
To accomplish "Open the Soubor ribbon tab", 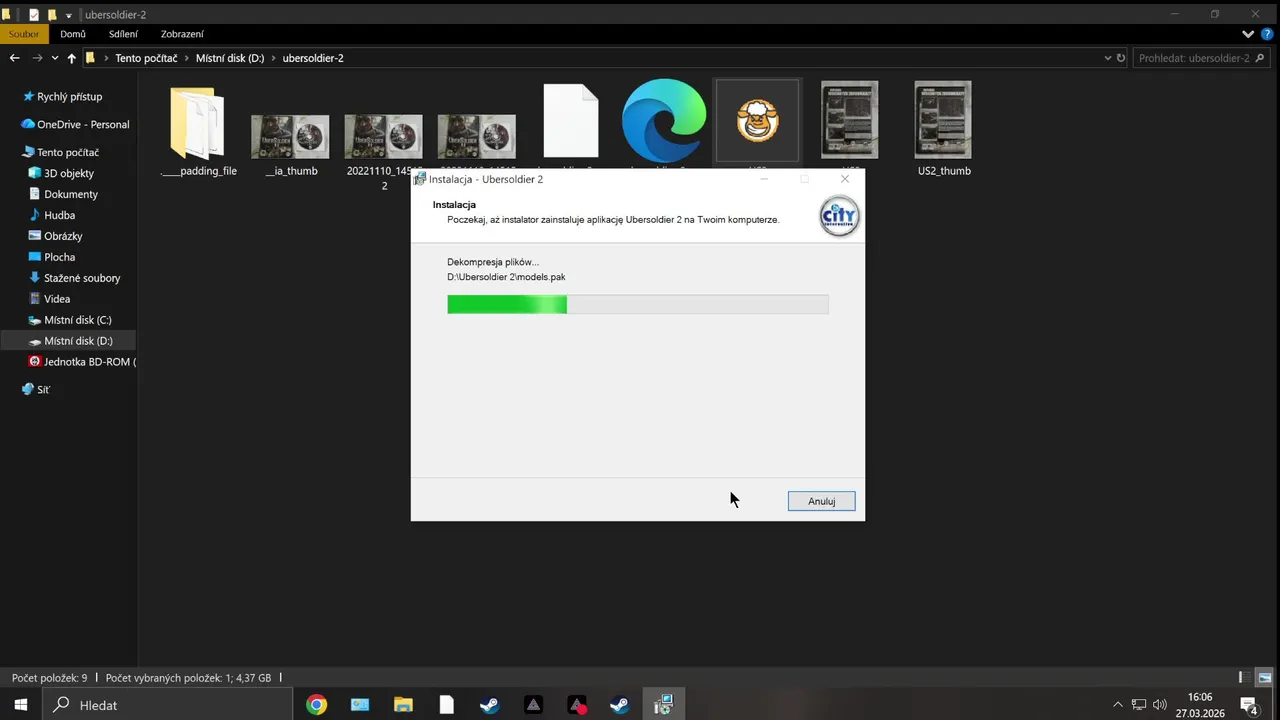I will click(24, 34).
